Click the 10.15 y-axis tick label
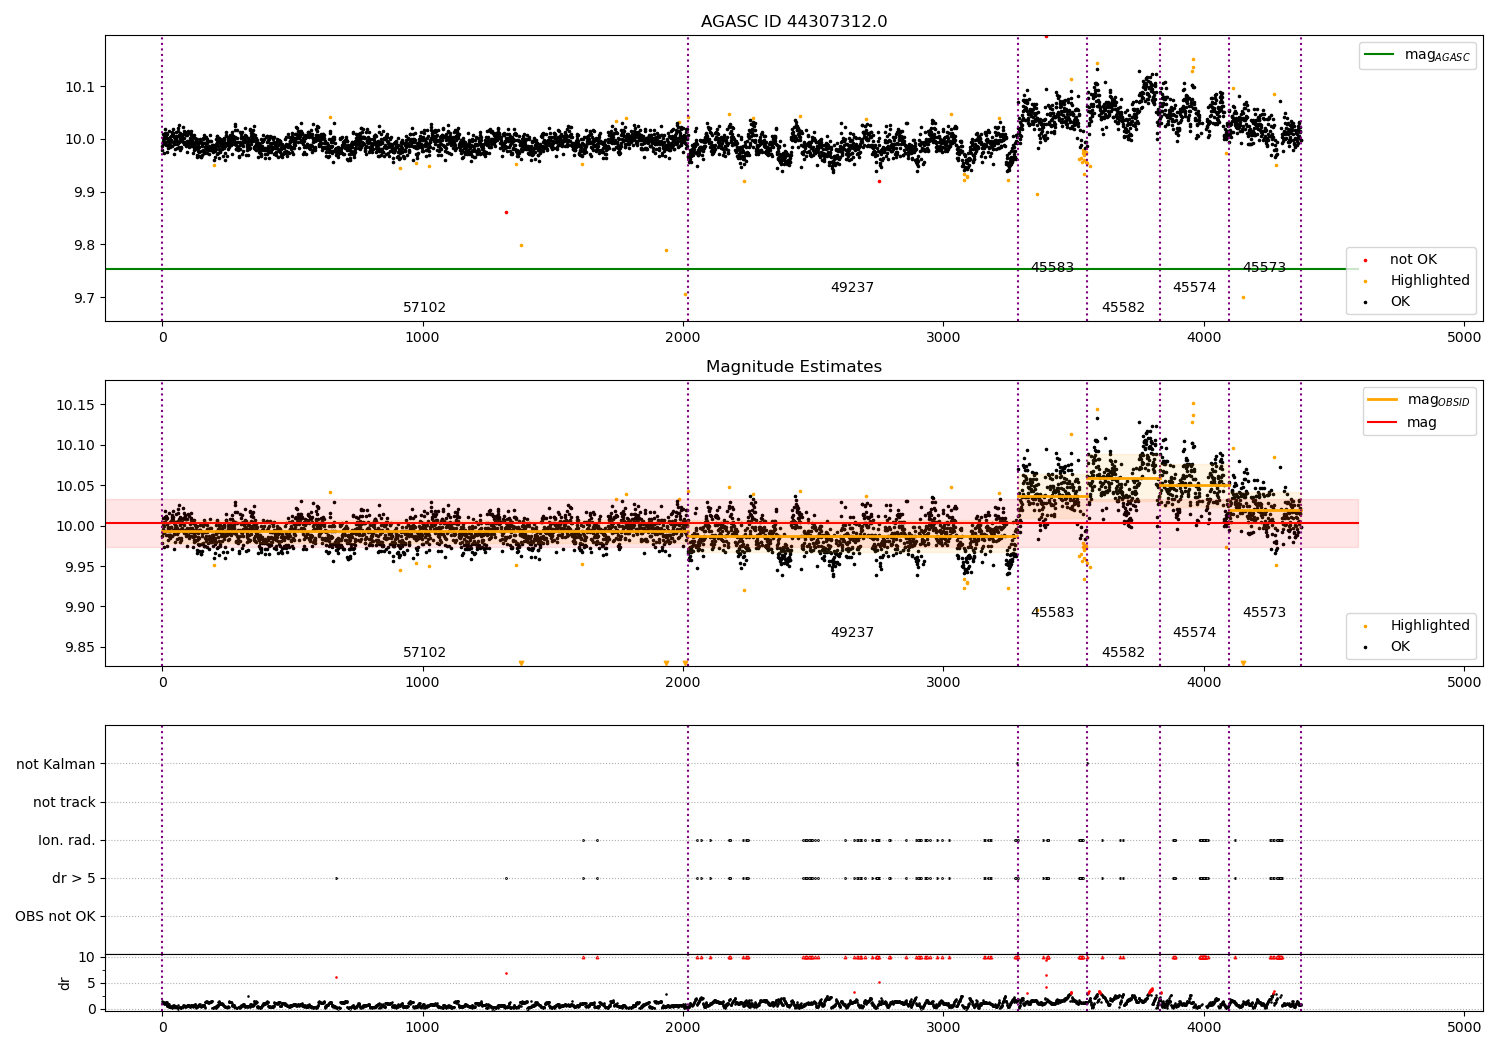Screen dimensions: 1500x1050 coord(76,406)
